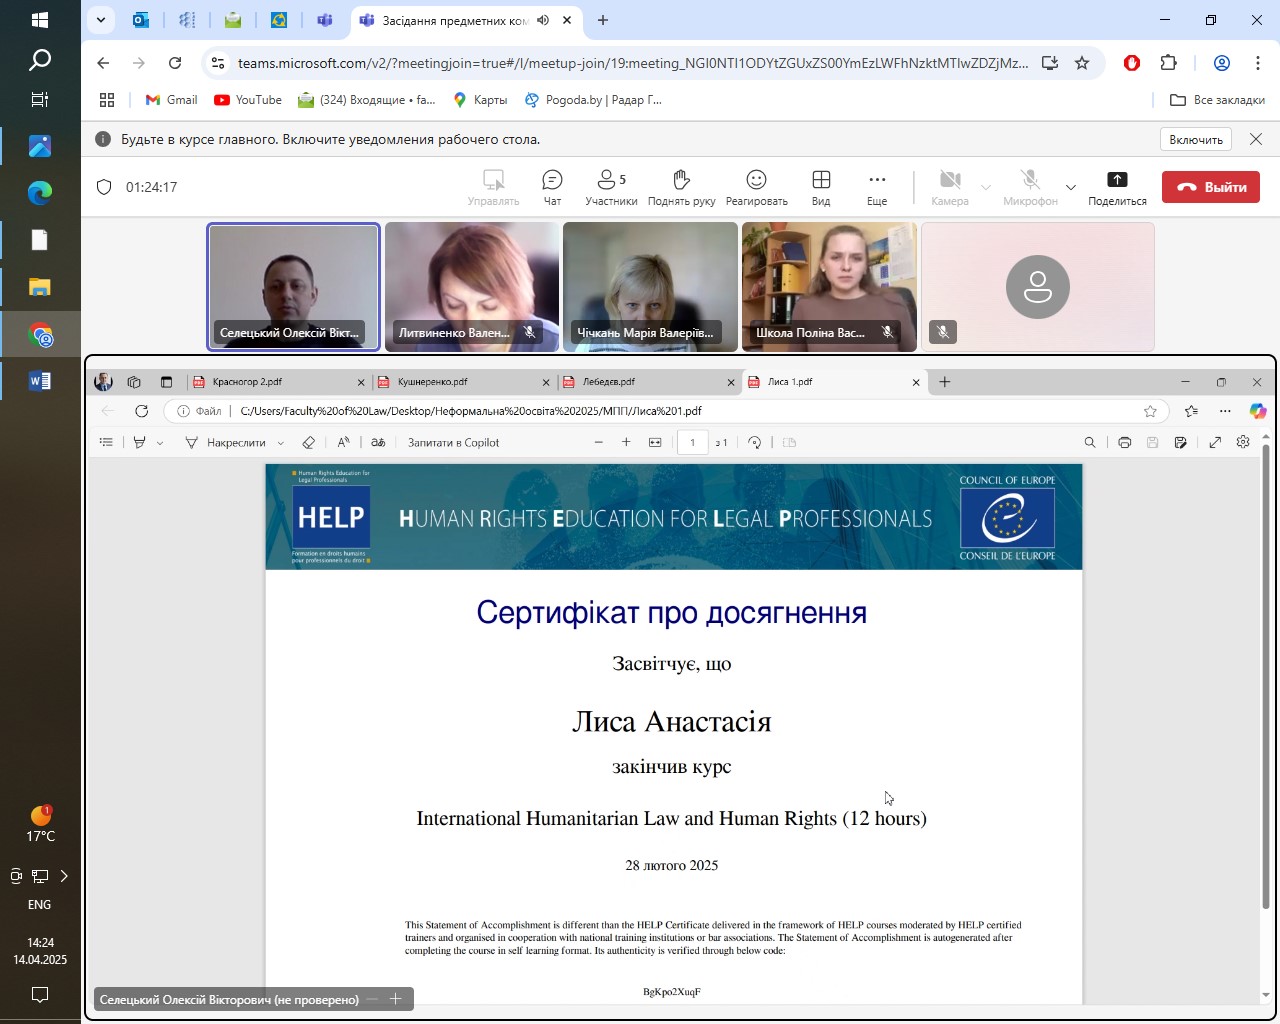Expand the Накреслити drawing tool dropdown
1280x1024 pixels.
[281, 443]
